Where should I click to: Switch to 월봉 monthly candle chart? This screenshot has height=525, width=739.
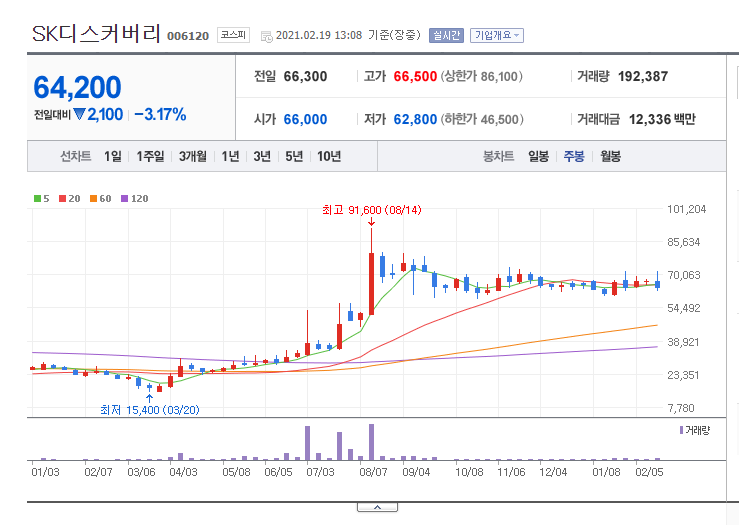coord(610,156)
